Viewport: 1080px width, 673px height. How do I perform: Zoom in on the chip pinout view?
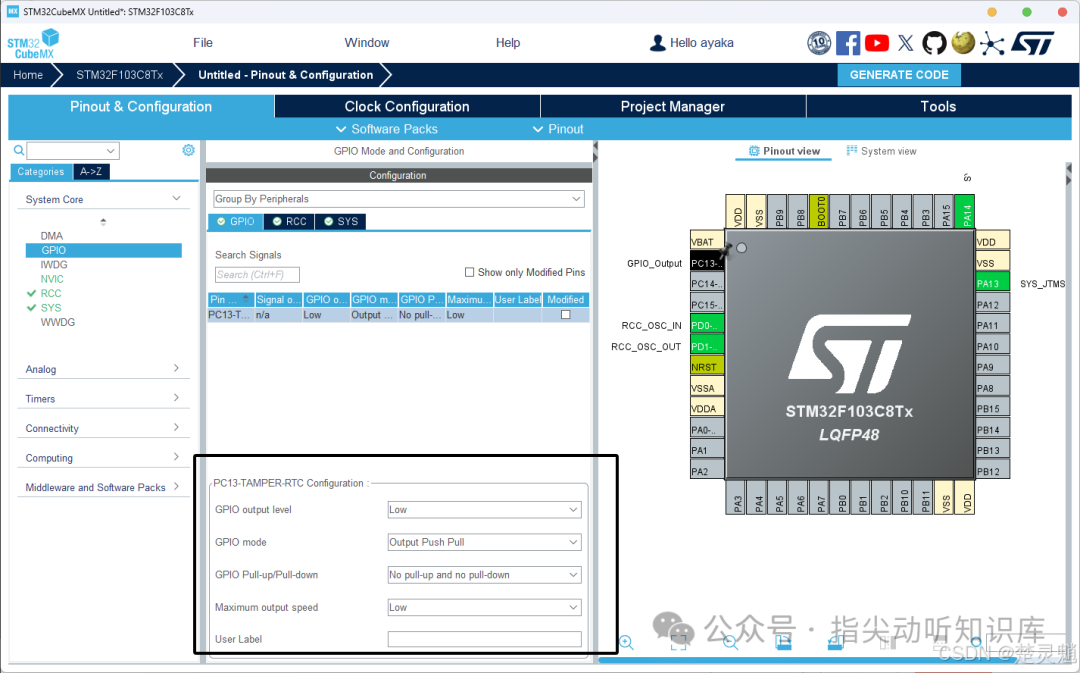click(x=626, y=643)
